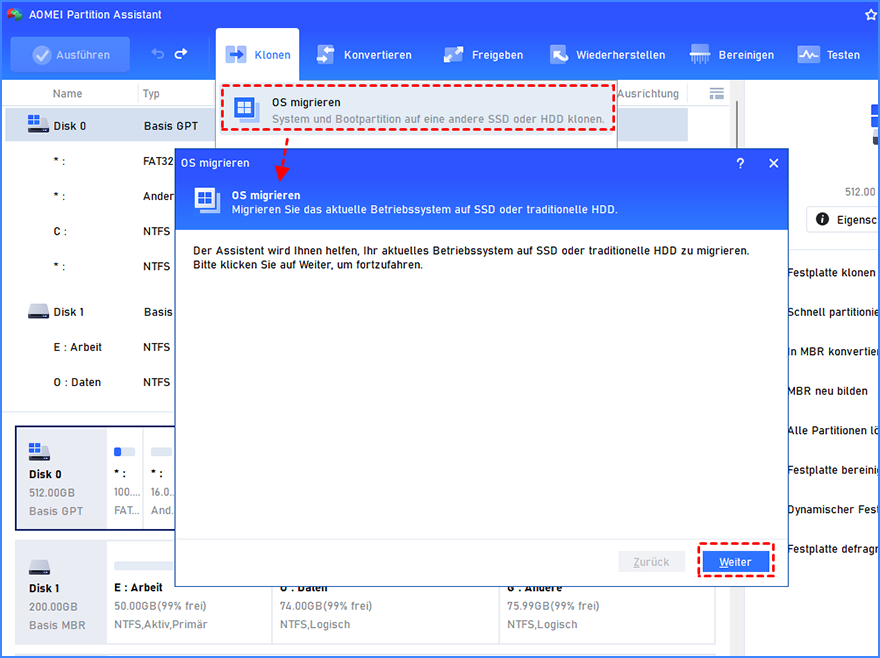Click the Wiederherstellen icon
Image resolution: width=880 pixels, height=658 pixels.
tap(558, 54)
